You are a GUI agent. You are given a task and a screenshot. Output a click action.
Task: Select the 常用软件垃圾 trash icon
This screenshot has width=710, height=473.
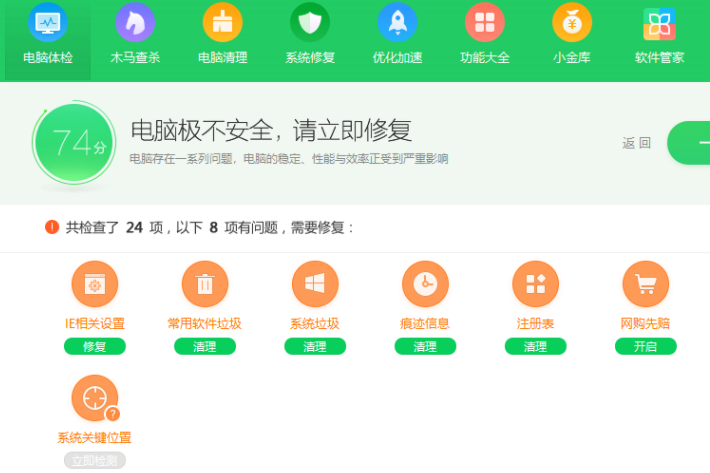pyautogui.click(x=205, y=284)
